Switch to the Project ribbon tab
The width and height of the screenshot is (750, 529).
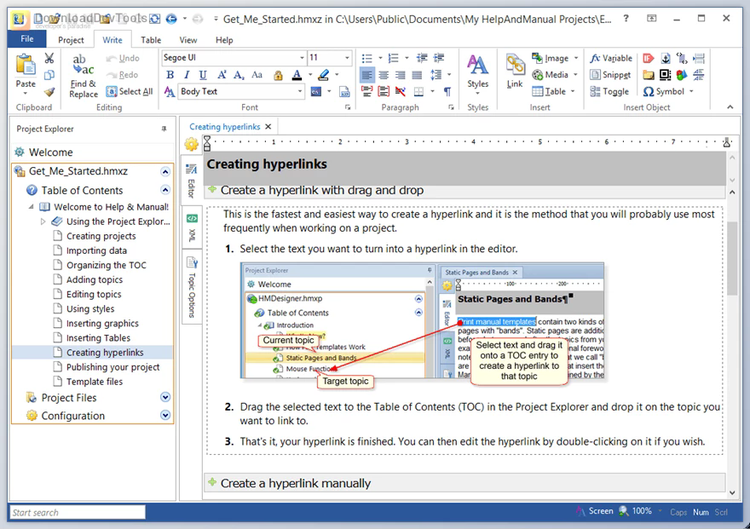point(71,40)
